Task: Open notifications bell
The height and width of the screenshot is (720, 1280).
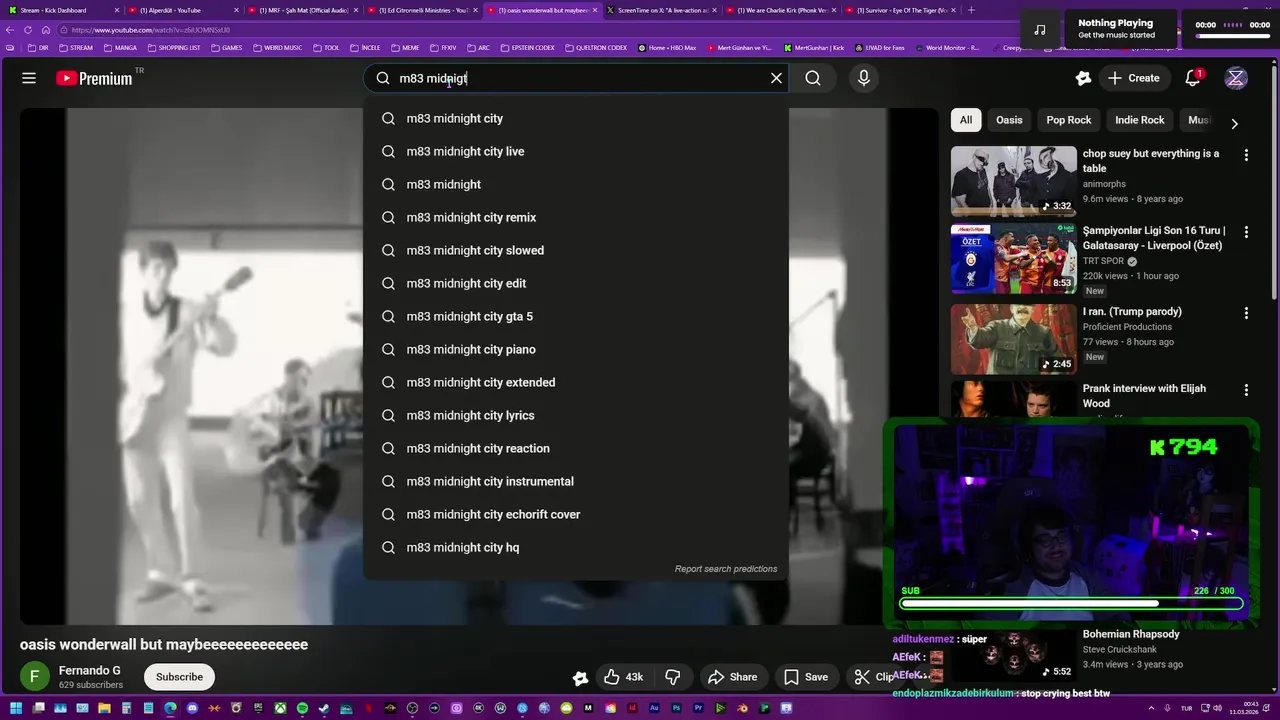Action: (x=1193, y=78)
